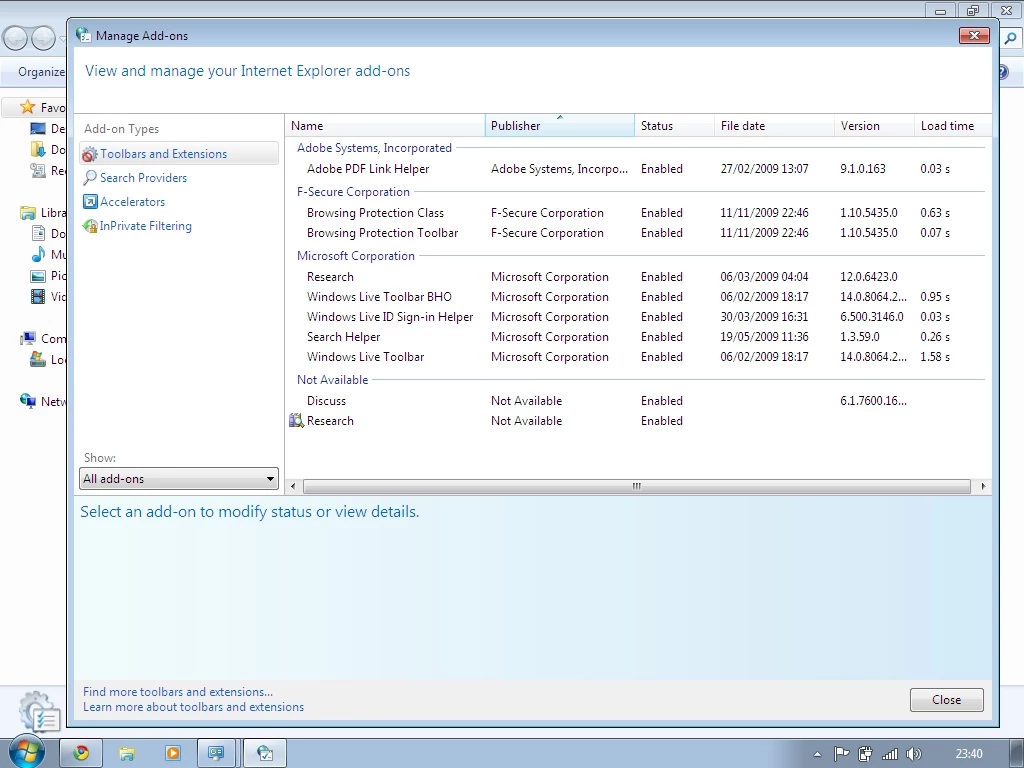Image resolution: width=1024 pixels, height=768 pixels.
Task: Click the Favorites star in the Explorer window
Action: pos(27,106)
